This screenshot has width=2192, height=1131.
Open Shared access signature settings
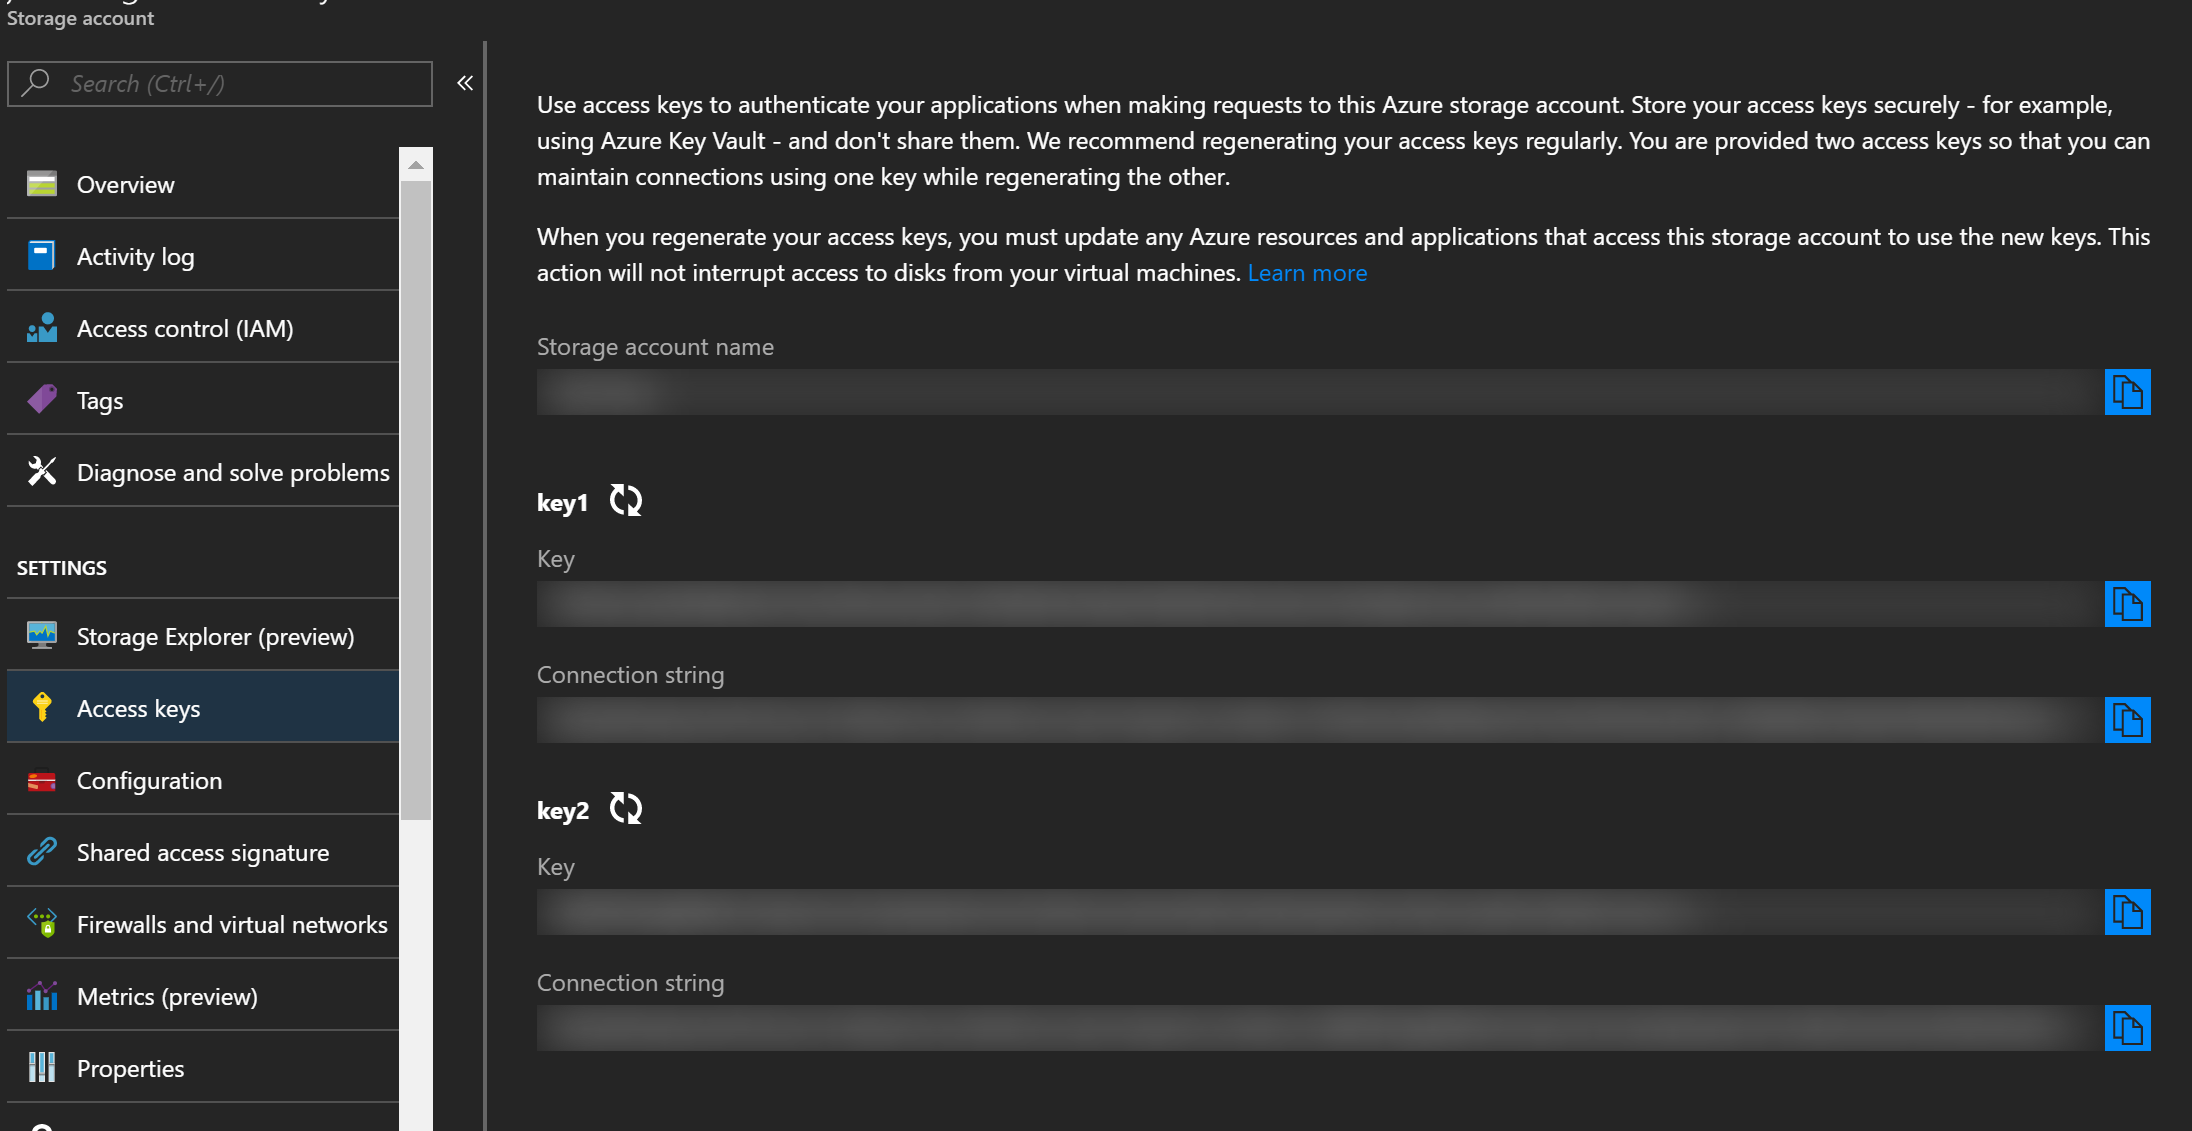[203, 851]
